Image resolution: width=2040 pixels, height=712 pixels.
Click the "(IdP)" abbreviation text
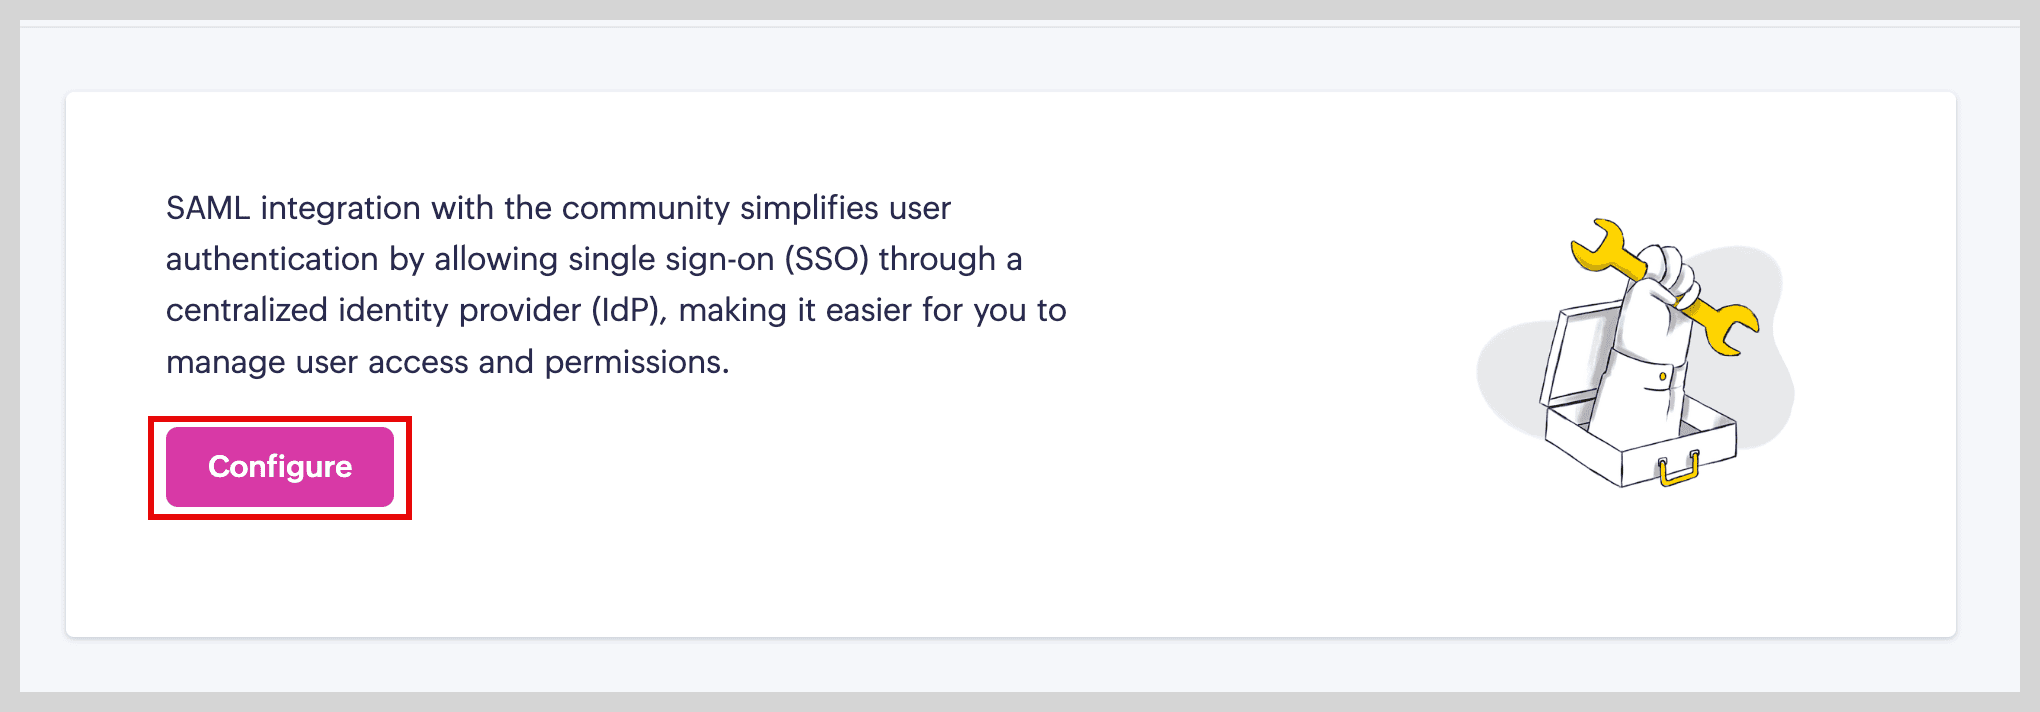coord(628,310)
